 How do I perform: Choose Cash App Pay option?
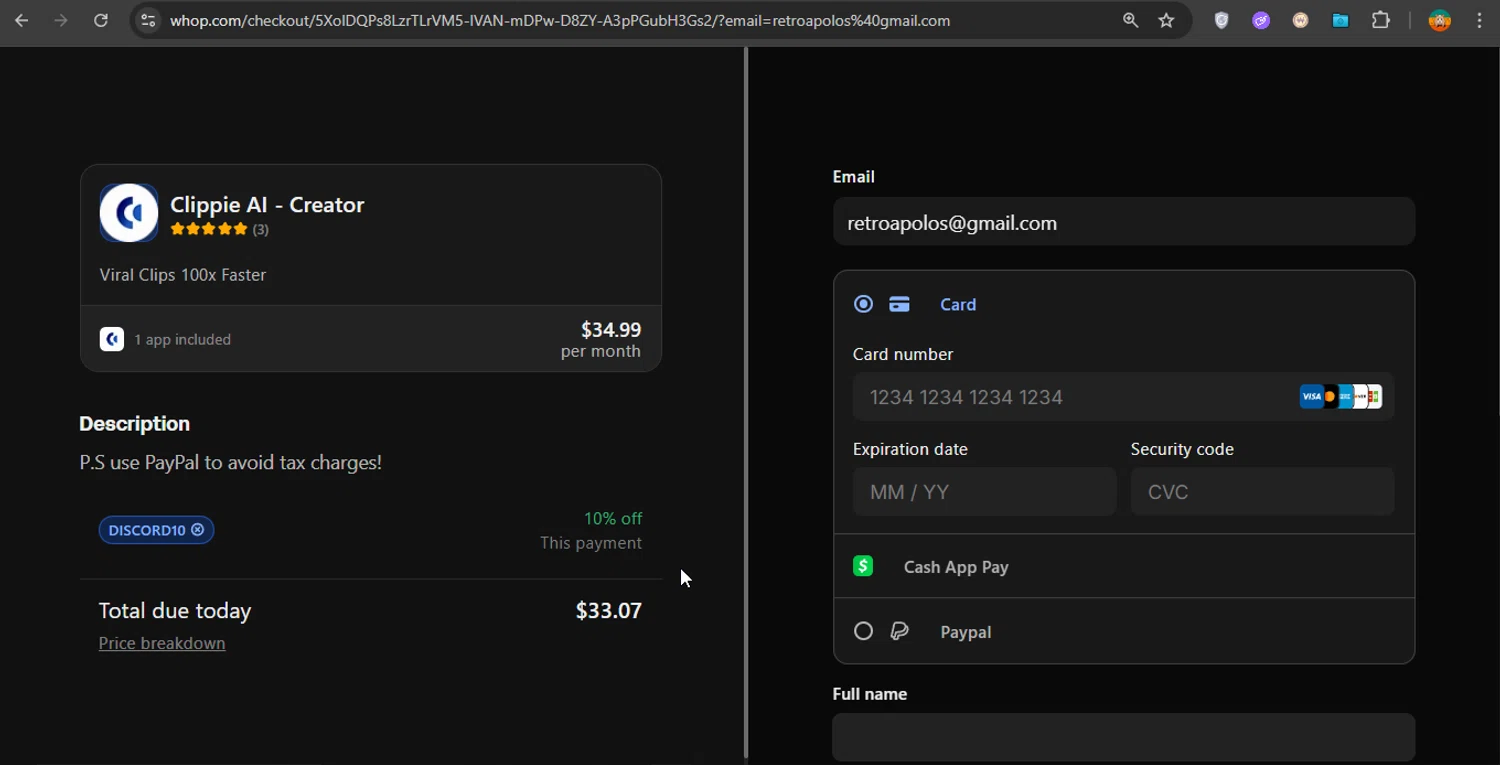1124,566
